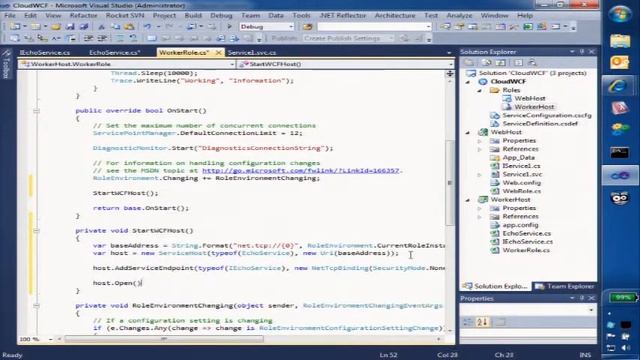Image resolution: width=640 pixels, height=360 pixels.
Task: Click the Find in Files icon beside Debug
Action: [x=308, y=27]
